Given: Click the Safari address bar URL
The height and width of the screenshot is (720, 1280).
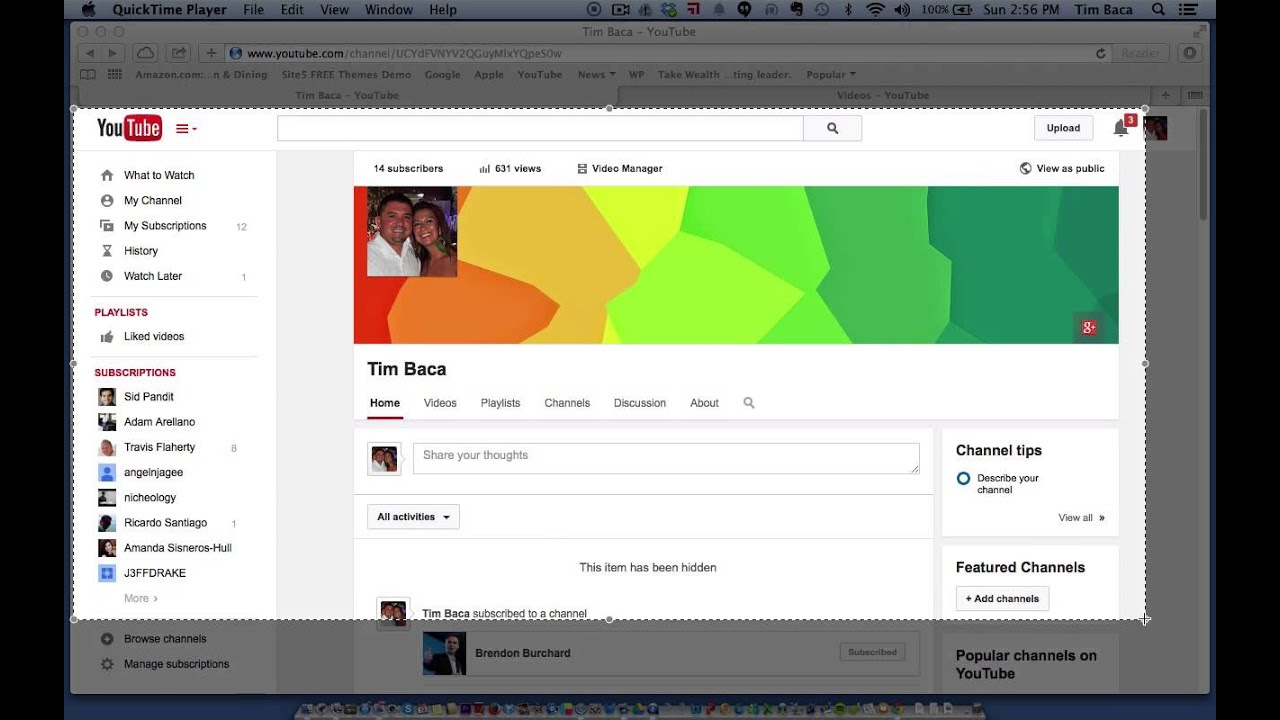Looking at the screenshot, I should [x=404, y=53].
